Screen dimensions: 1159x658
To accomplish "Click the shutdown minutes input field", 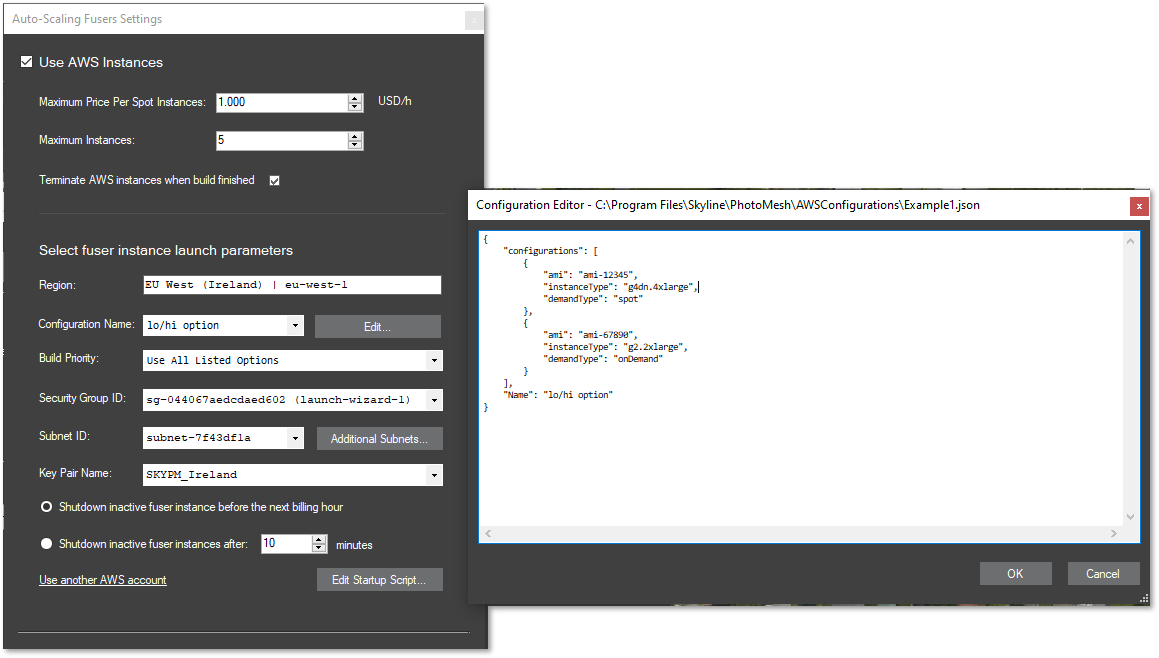I will (286, 544).
